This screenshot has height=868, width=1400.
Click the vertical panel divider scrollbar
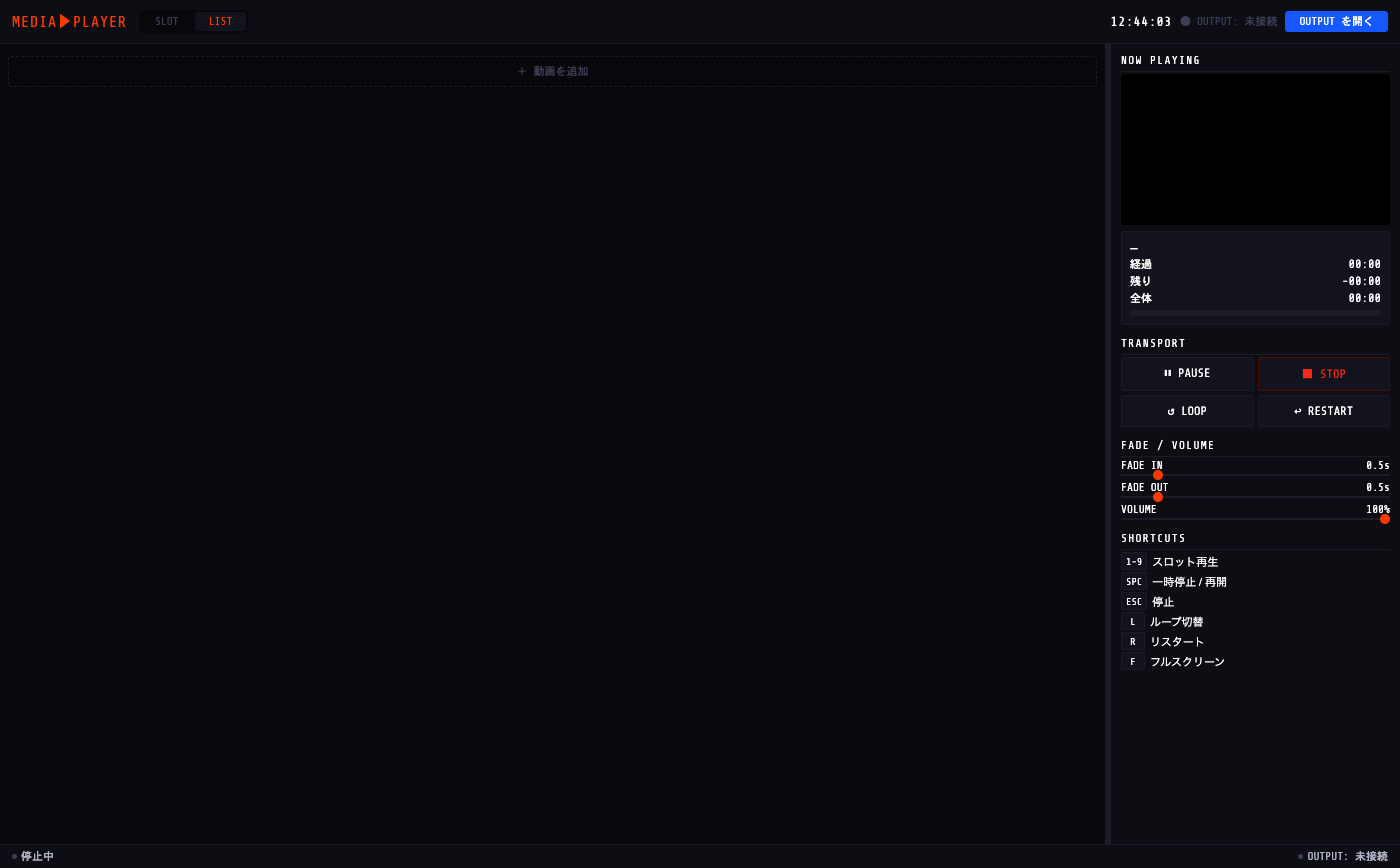1108,444
